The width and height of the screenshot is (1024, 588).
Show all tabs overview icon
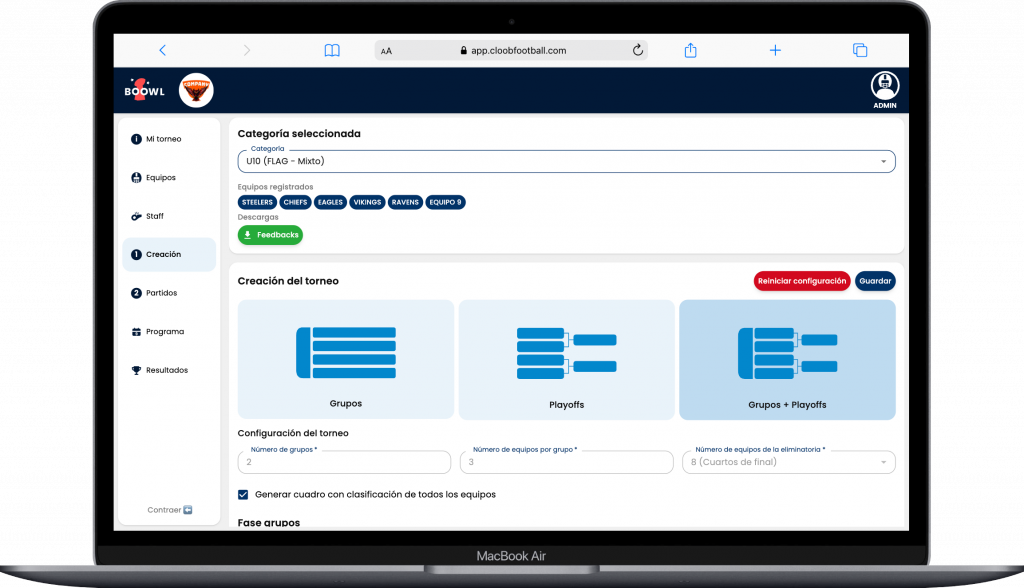[x=859, y=51]
